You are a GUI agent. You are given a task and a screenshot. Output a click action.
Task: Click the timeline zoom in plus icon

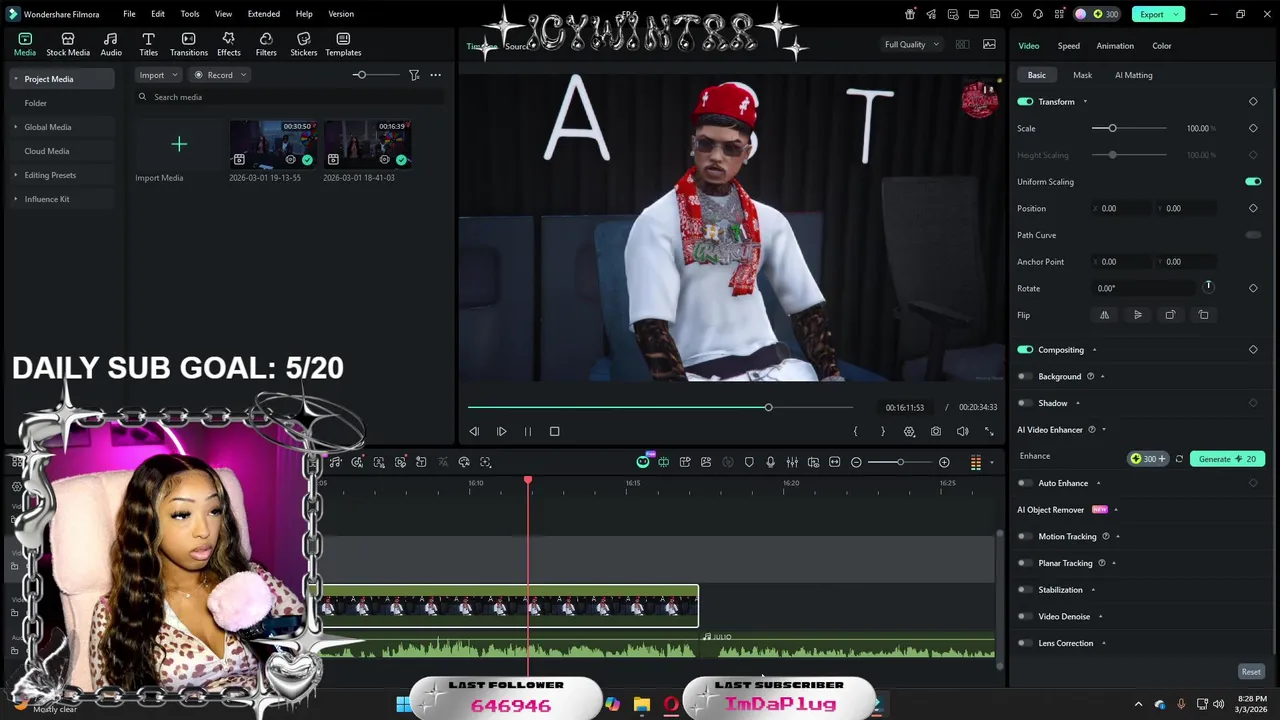point(944,462)
